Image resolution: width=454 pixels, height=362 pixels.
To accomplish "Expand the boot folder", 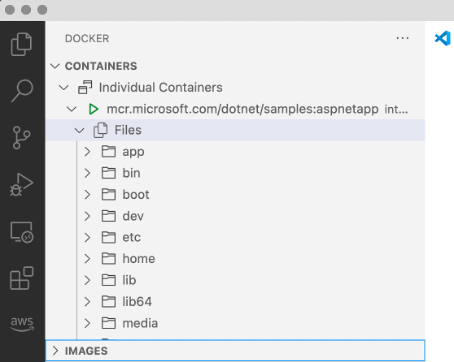I will point(87,194).
